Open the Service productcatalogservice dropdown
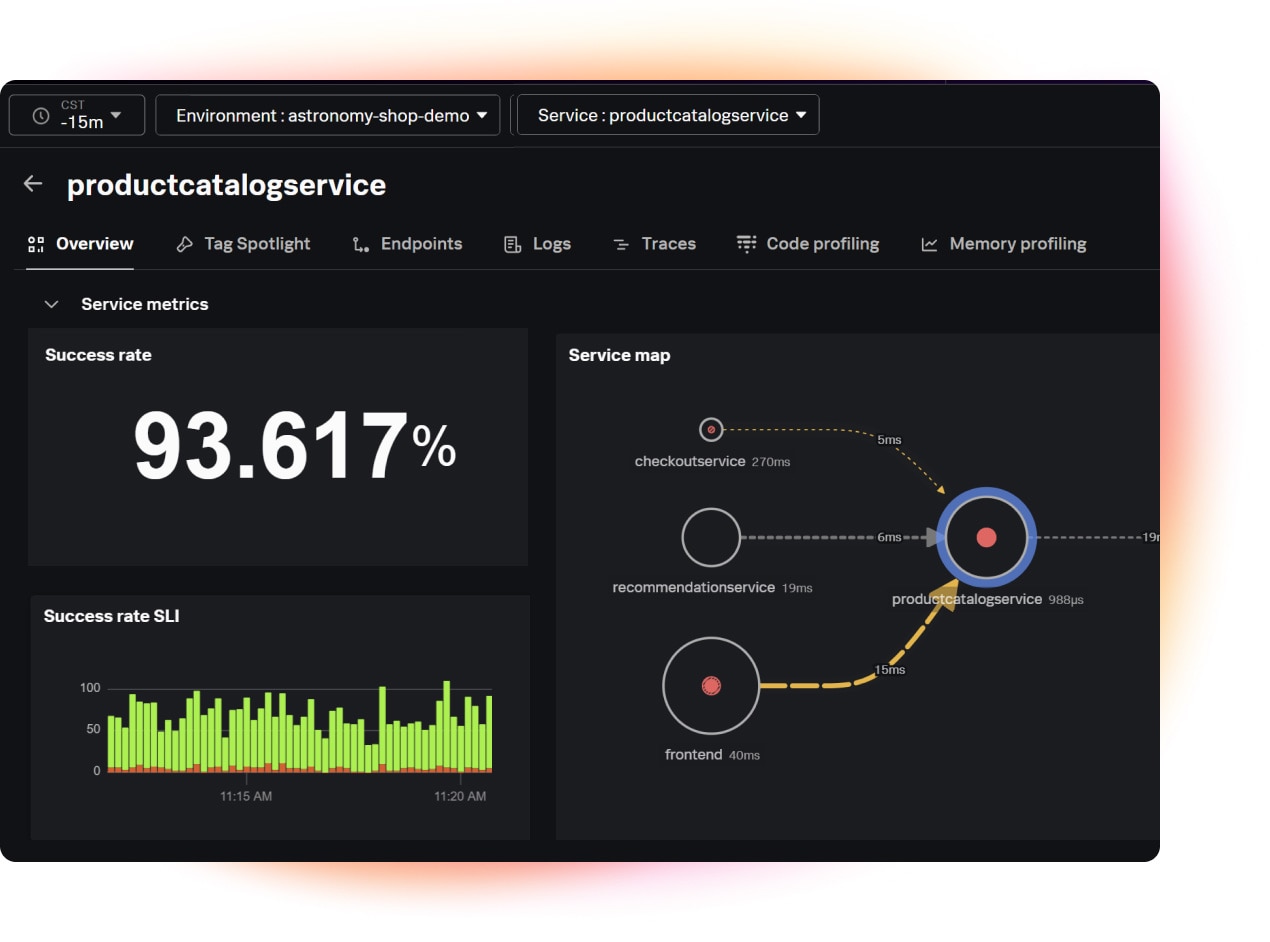This screenshot has width=1270, height=942. [x=667, y=114]
